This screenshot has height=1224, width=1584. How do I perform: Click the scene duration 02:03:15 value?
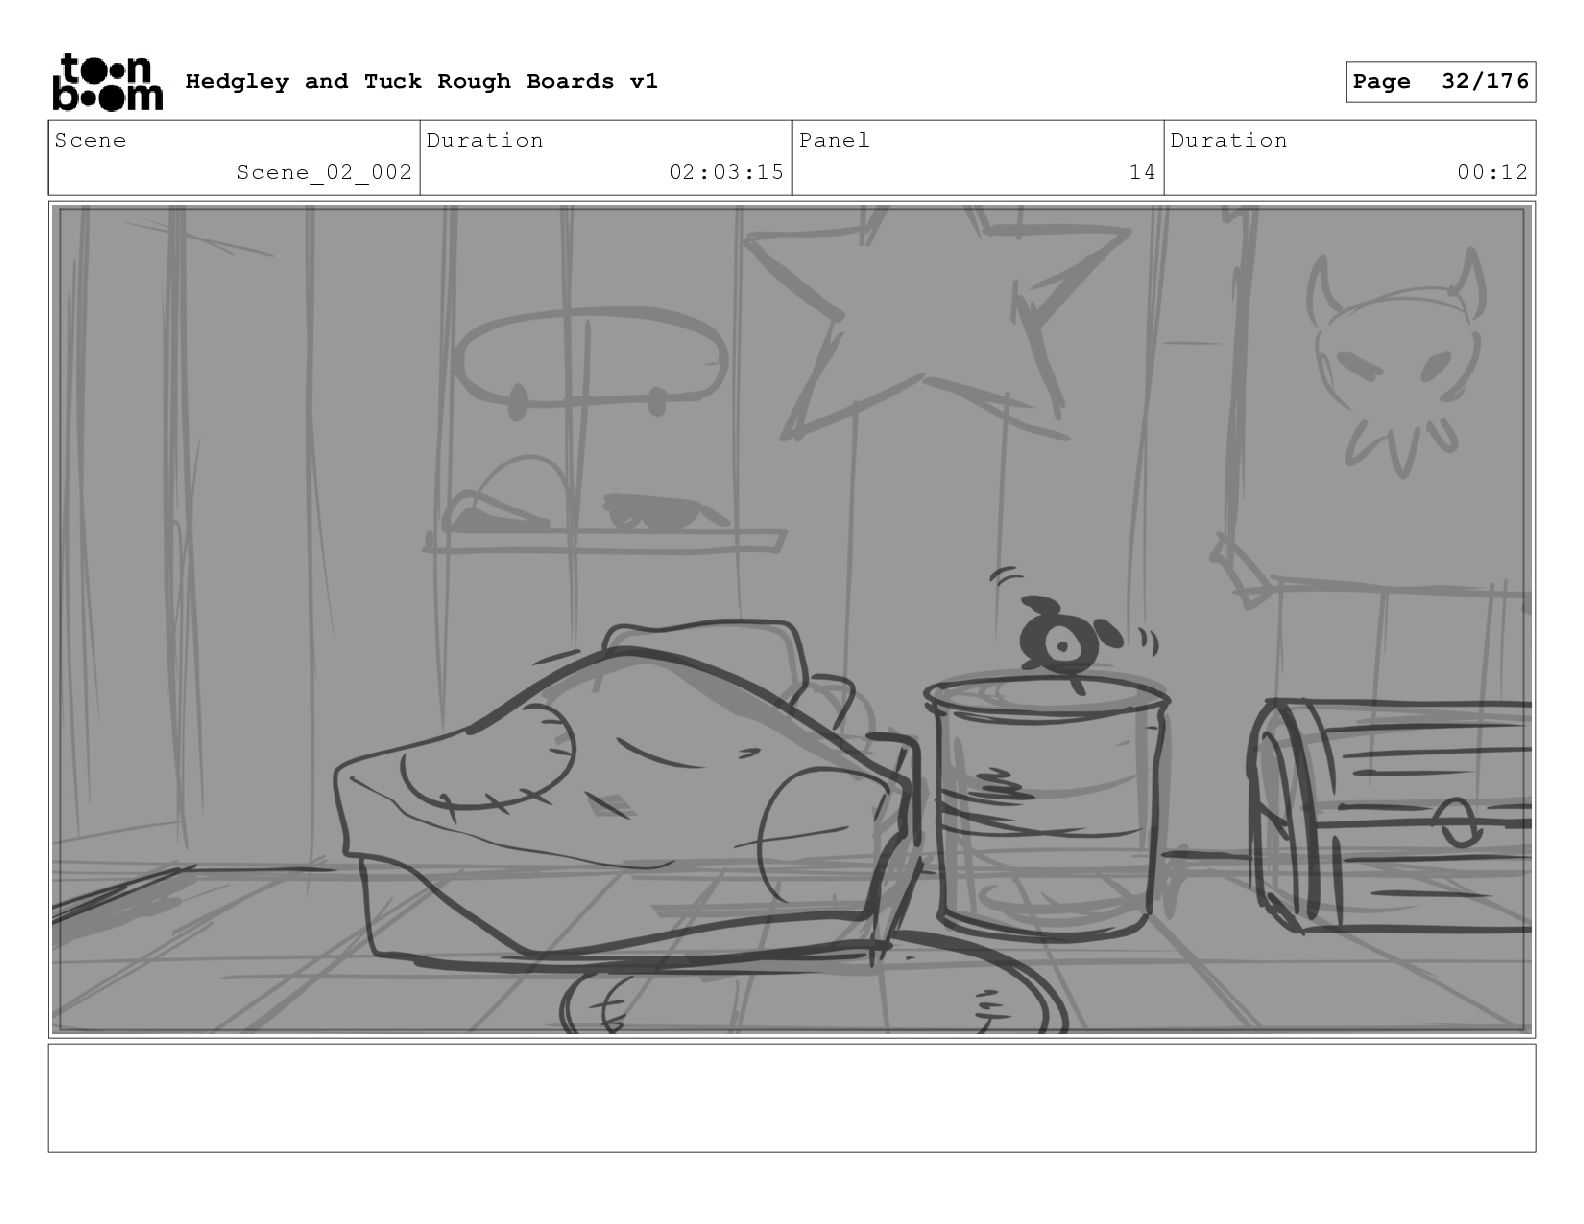(x=726, y=172)
